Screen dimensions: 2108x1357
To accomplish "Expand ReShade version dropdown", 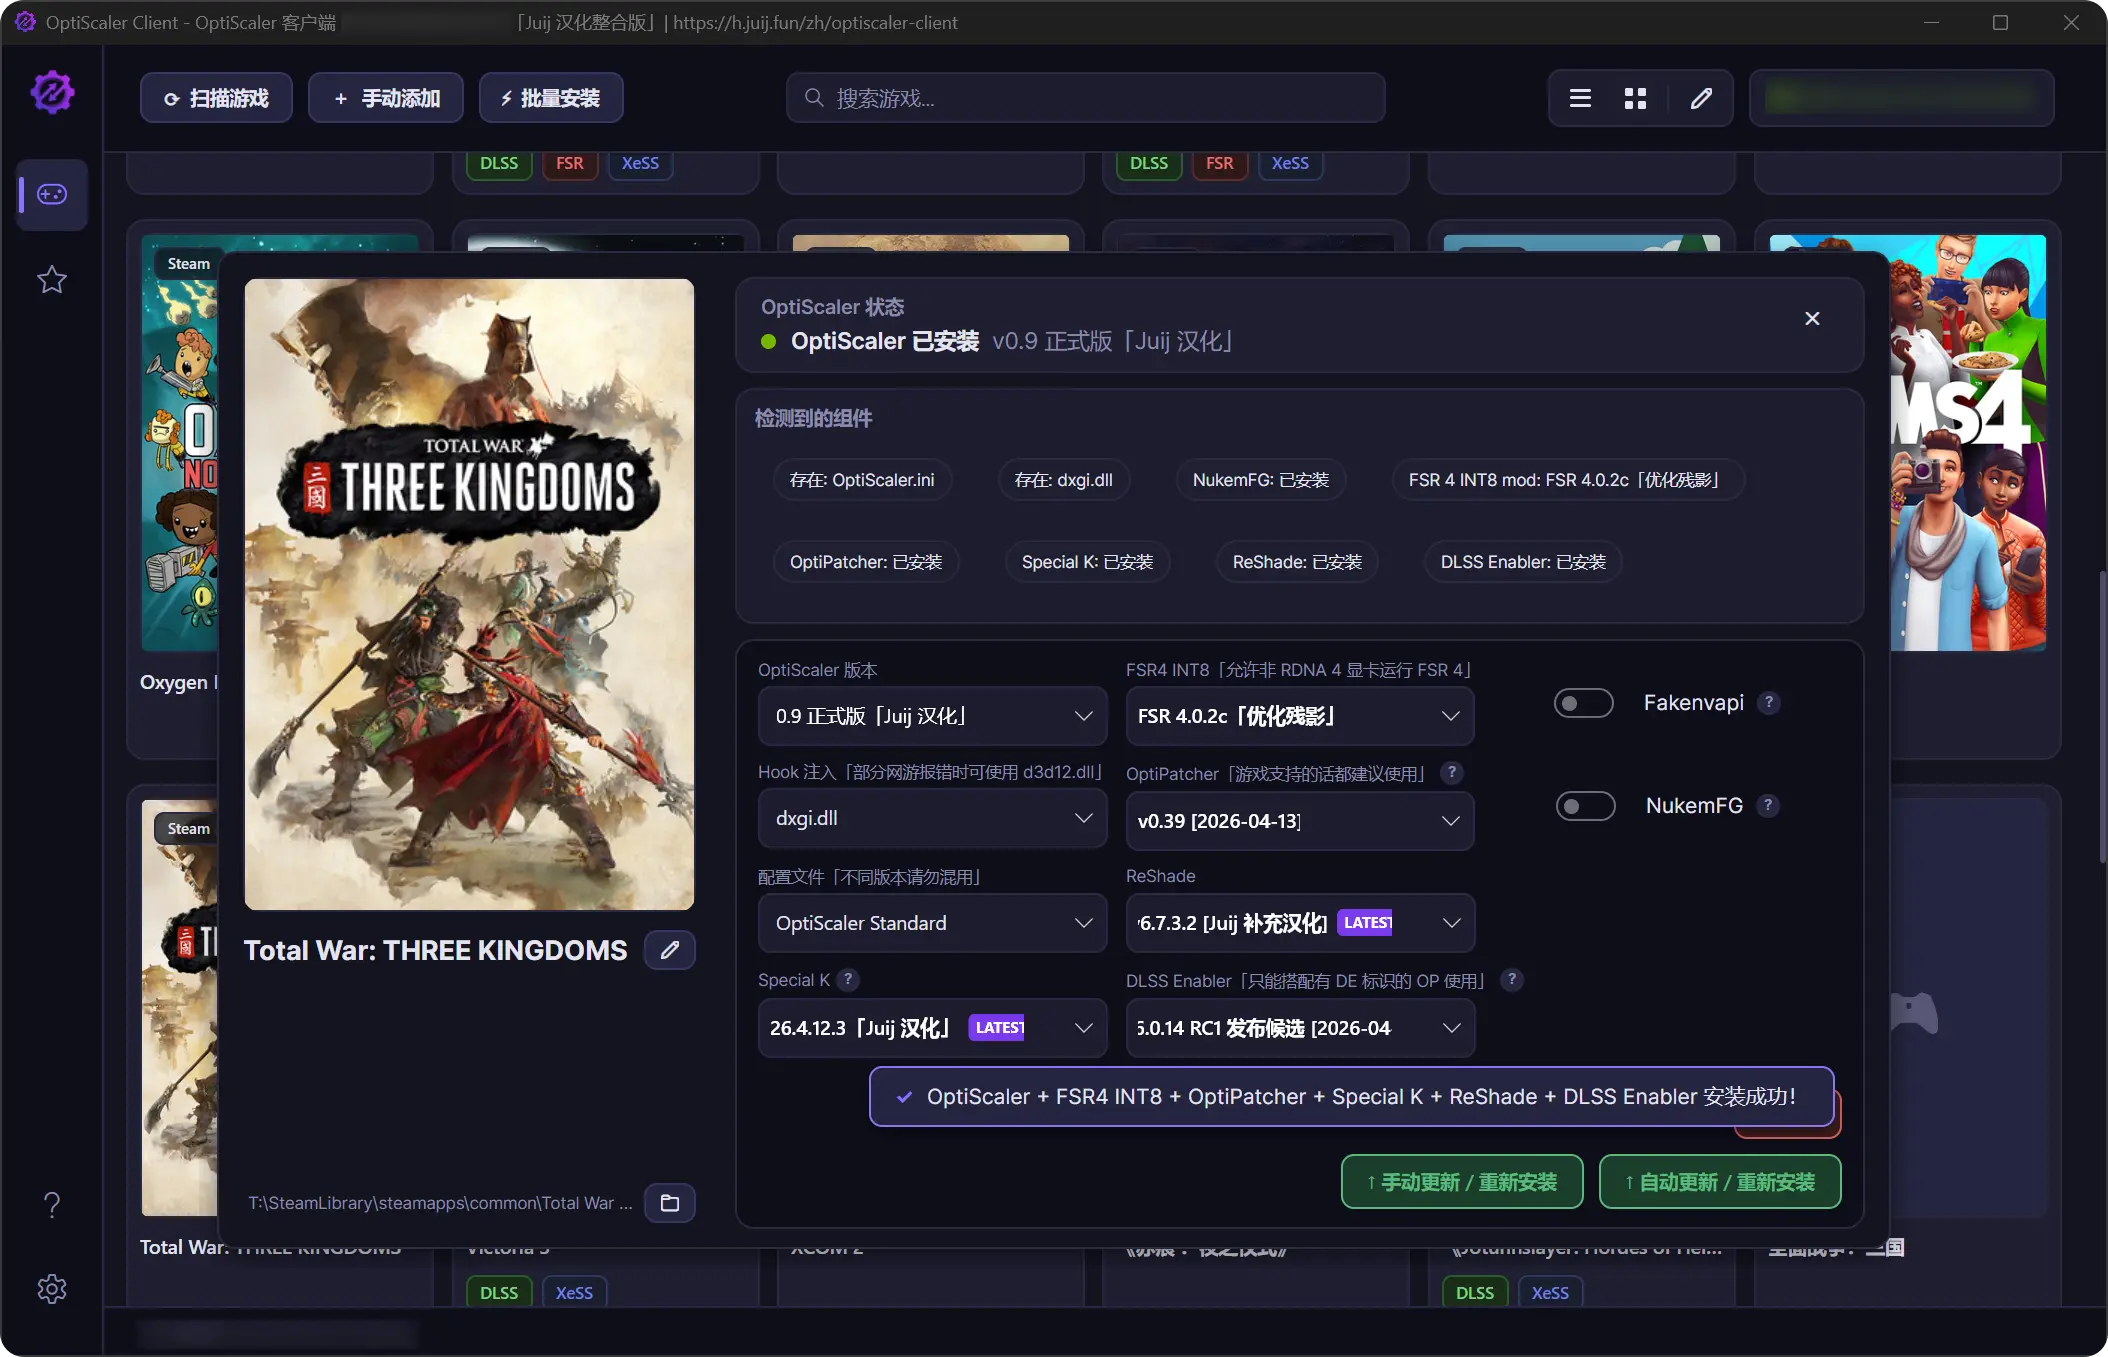I will coord(1299,923).
